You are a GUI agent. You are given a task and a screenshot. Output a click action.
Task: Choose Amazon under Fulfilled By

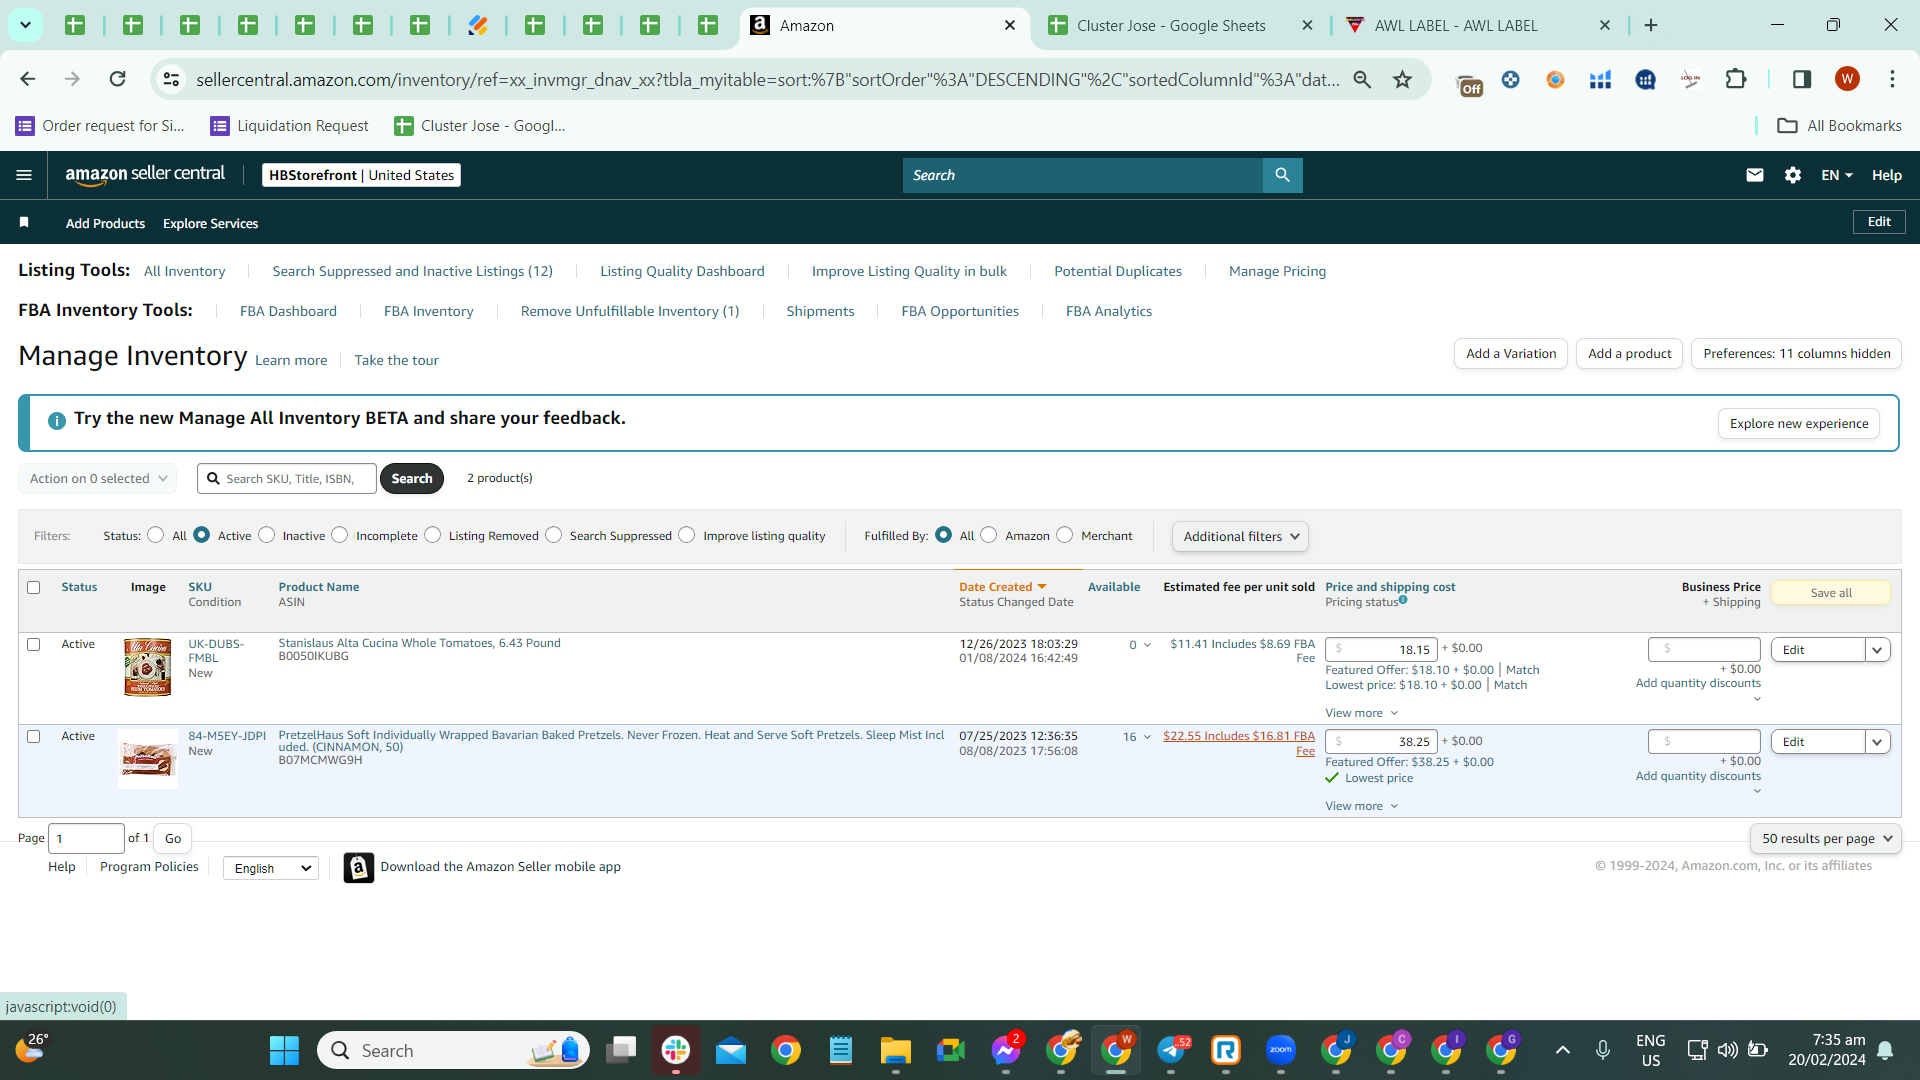988,535
